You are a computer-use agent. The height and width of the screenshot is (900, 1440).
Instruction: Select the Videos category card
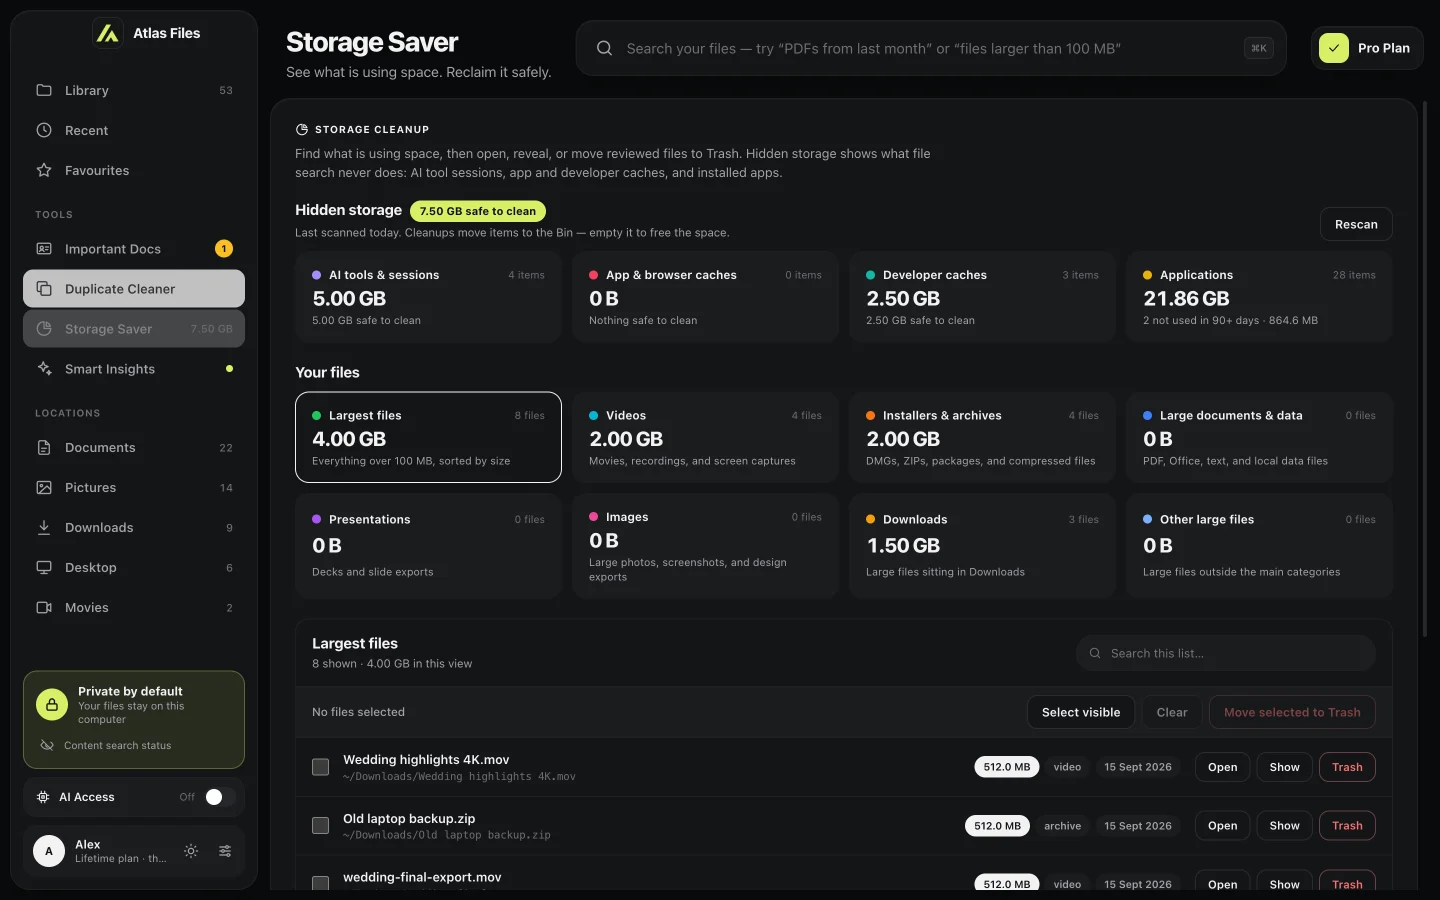coord(705,437)
